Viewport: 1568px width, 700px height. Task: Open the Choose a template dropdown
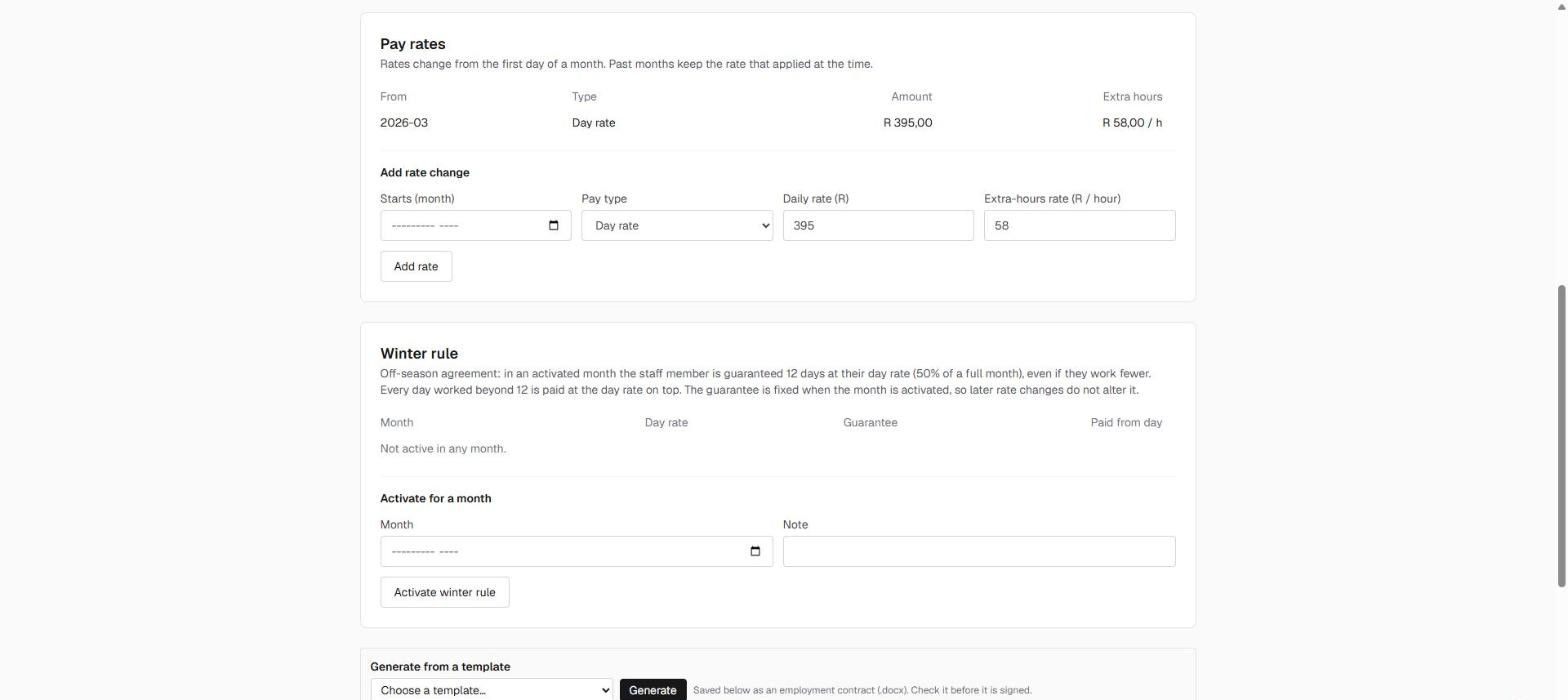(492, 690)
